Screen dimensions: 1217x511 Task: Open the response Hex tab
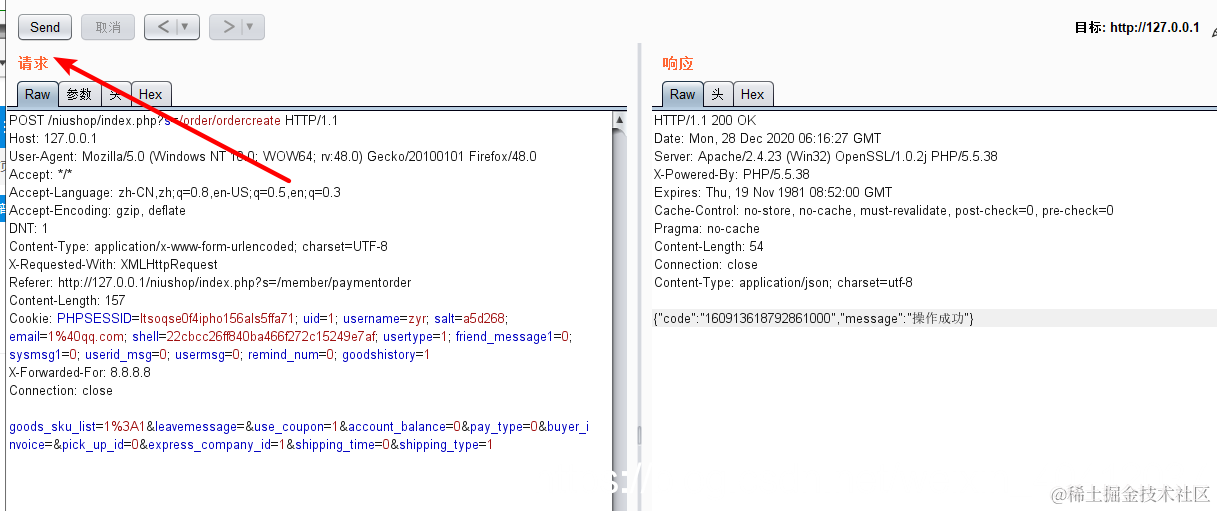pos(753,94)
